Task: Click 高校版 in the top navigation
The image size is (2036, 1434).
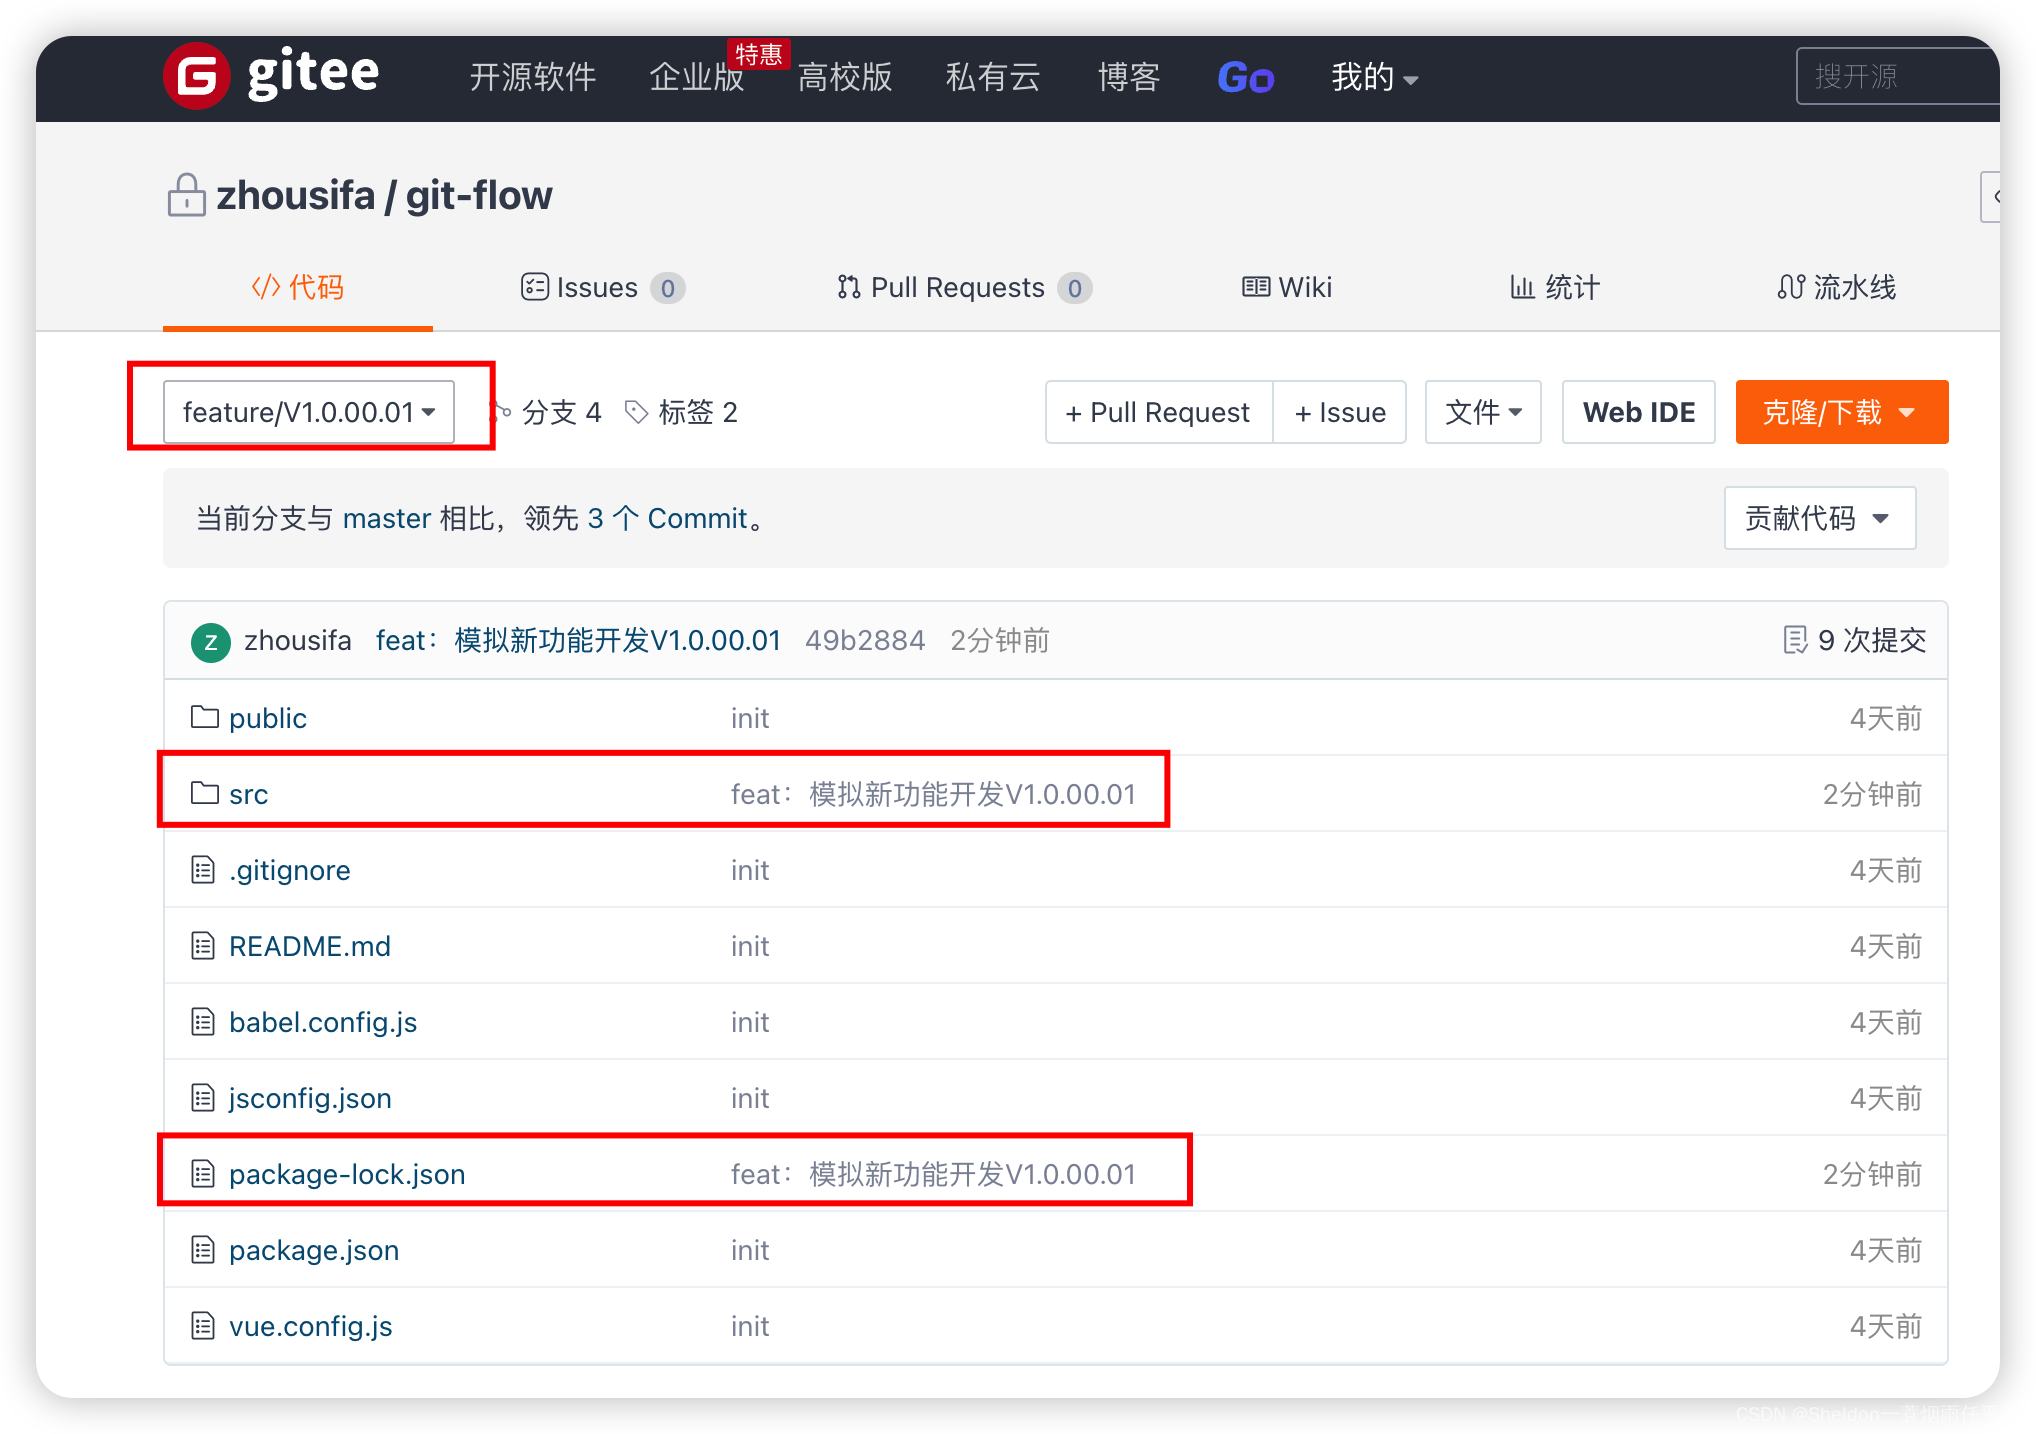Action: tap(845, 77)
